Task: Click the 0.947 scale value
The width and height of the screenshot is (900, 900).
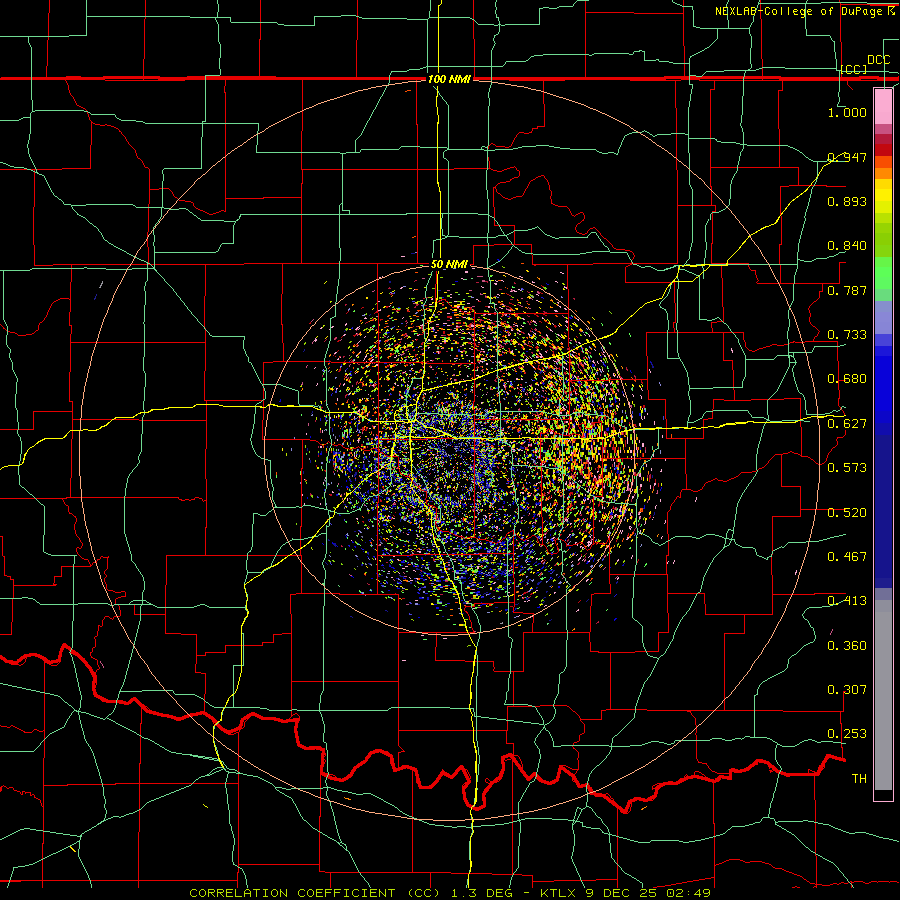Action: (847, 157)
